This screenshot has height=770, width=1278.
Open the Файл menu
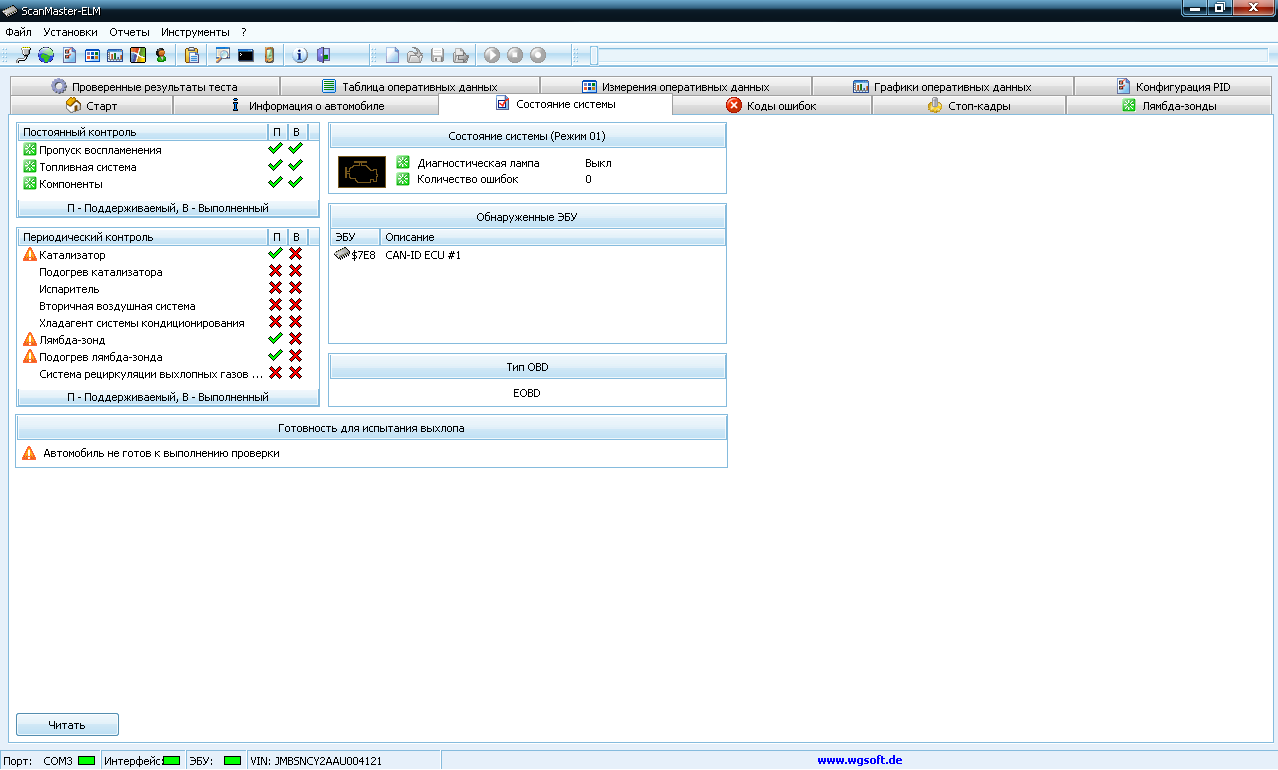click(x=18, y=32)
